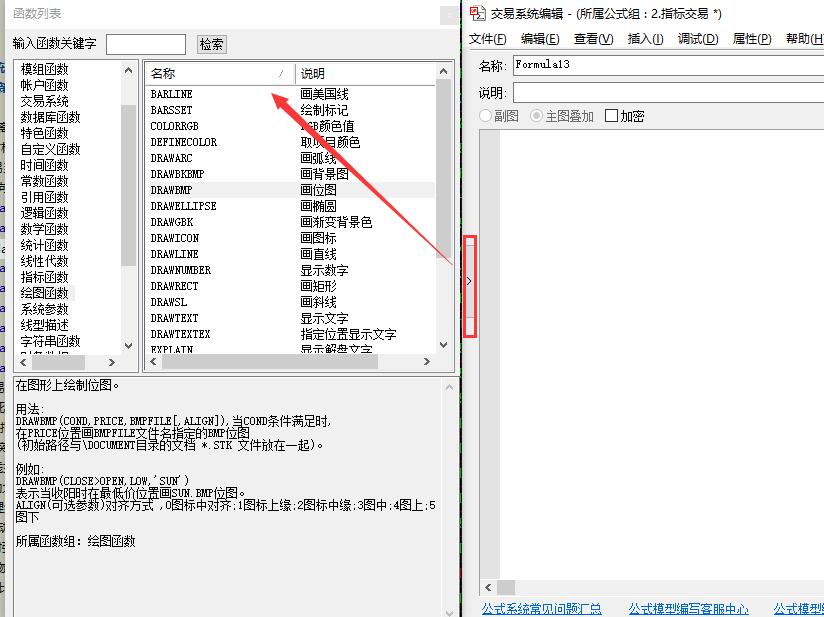Click the function keyword input field

[x=146, y=44]
